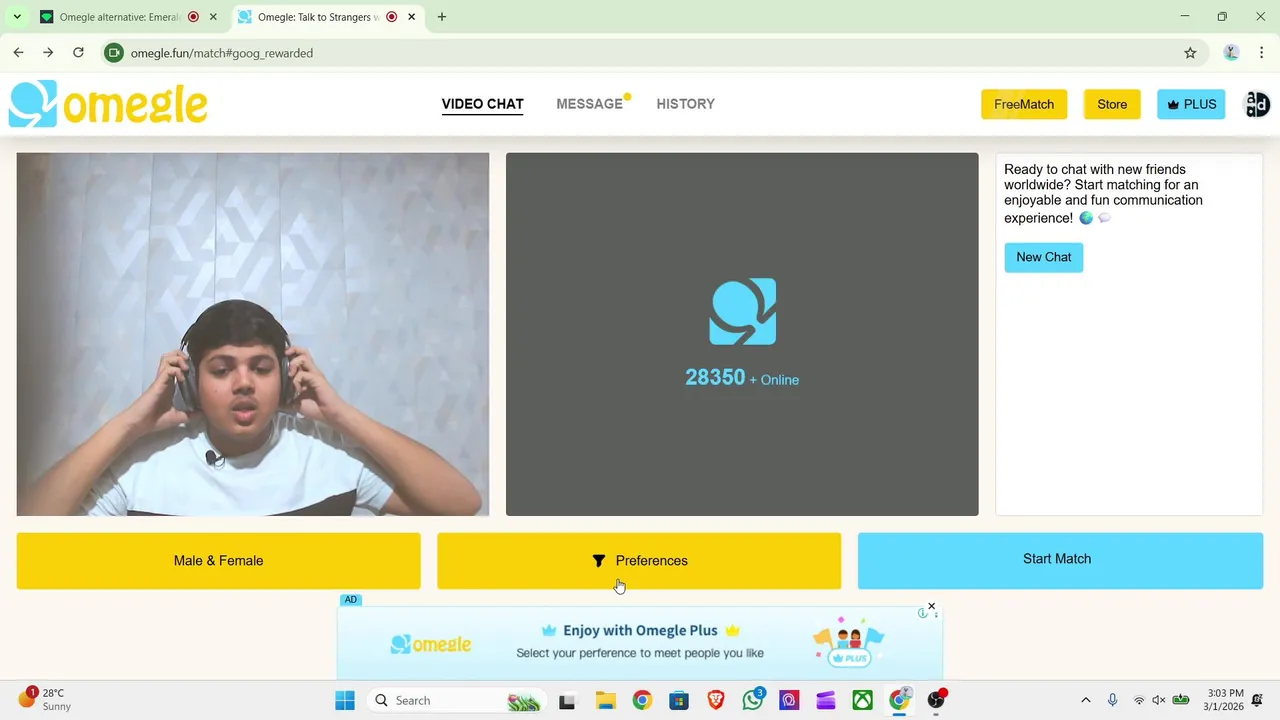Open WhatsApp from the taskbar
Viewport: 1280px width, 720px height.
(x=753, y=700)
